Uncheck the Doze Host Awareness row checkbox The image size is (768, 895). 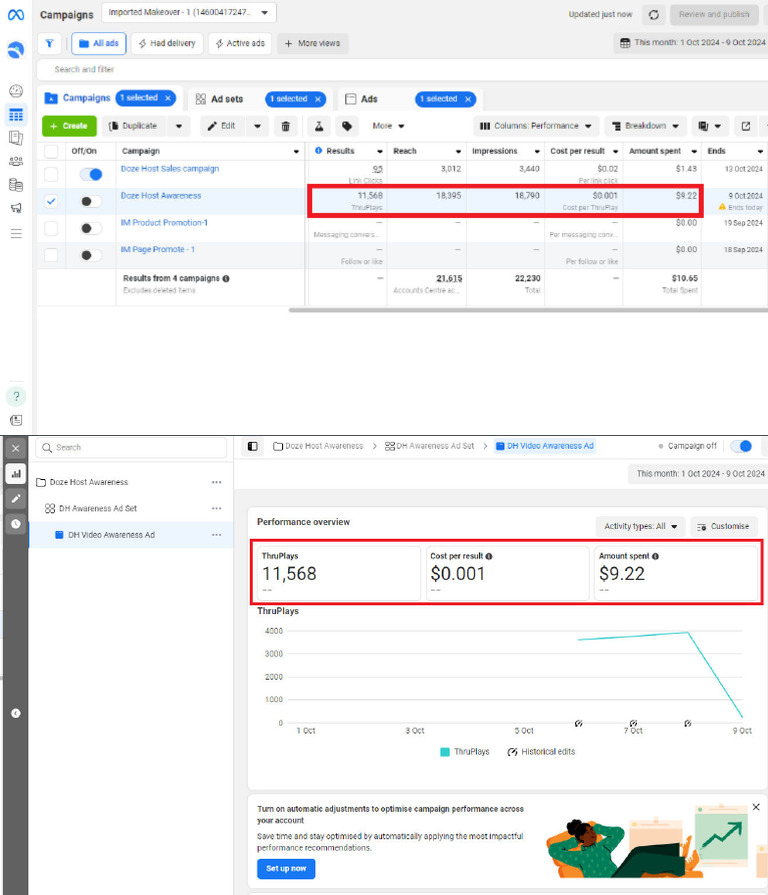[51, 201]
